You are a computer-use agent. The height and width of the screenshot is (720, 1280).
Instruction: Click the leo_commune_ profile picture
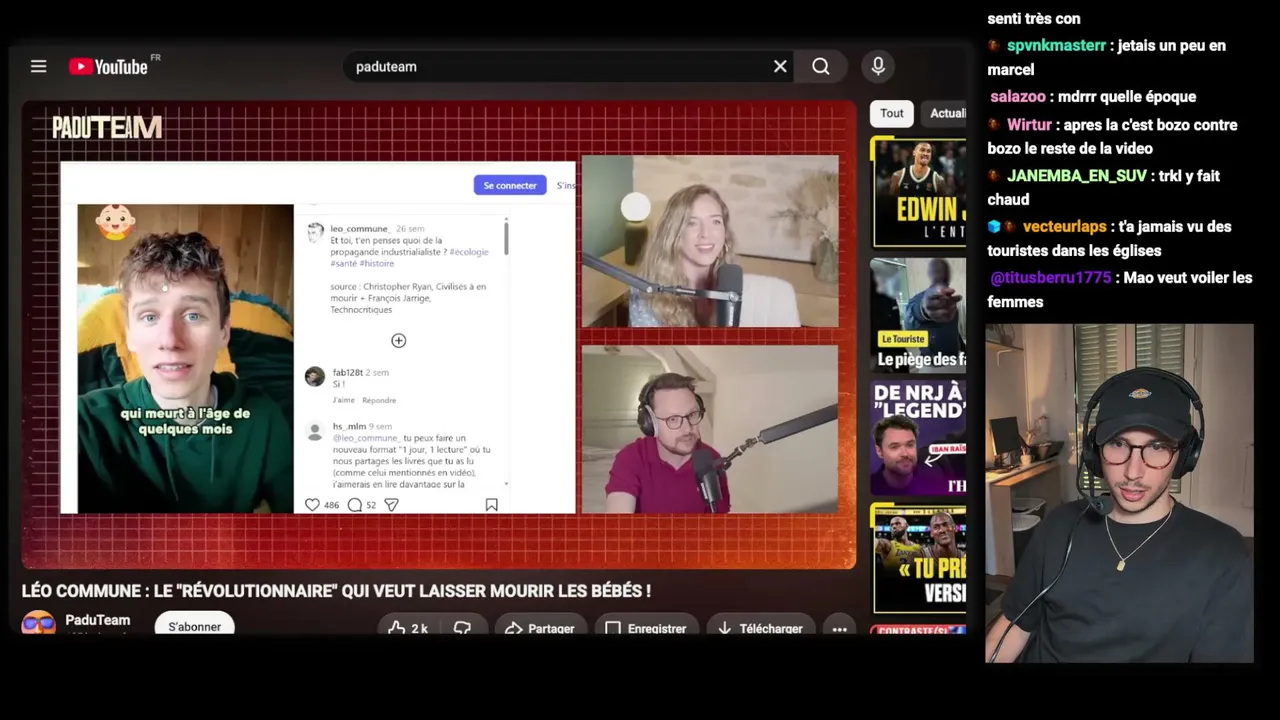point(315,233)
